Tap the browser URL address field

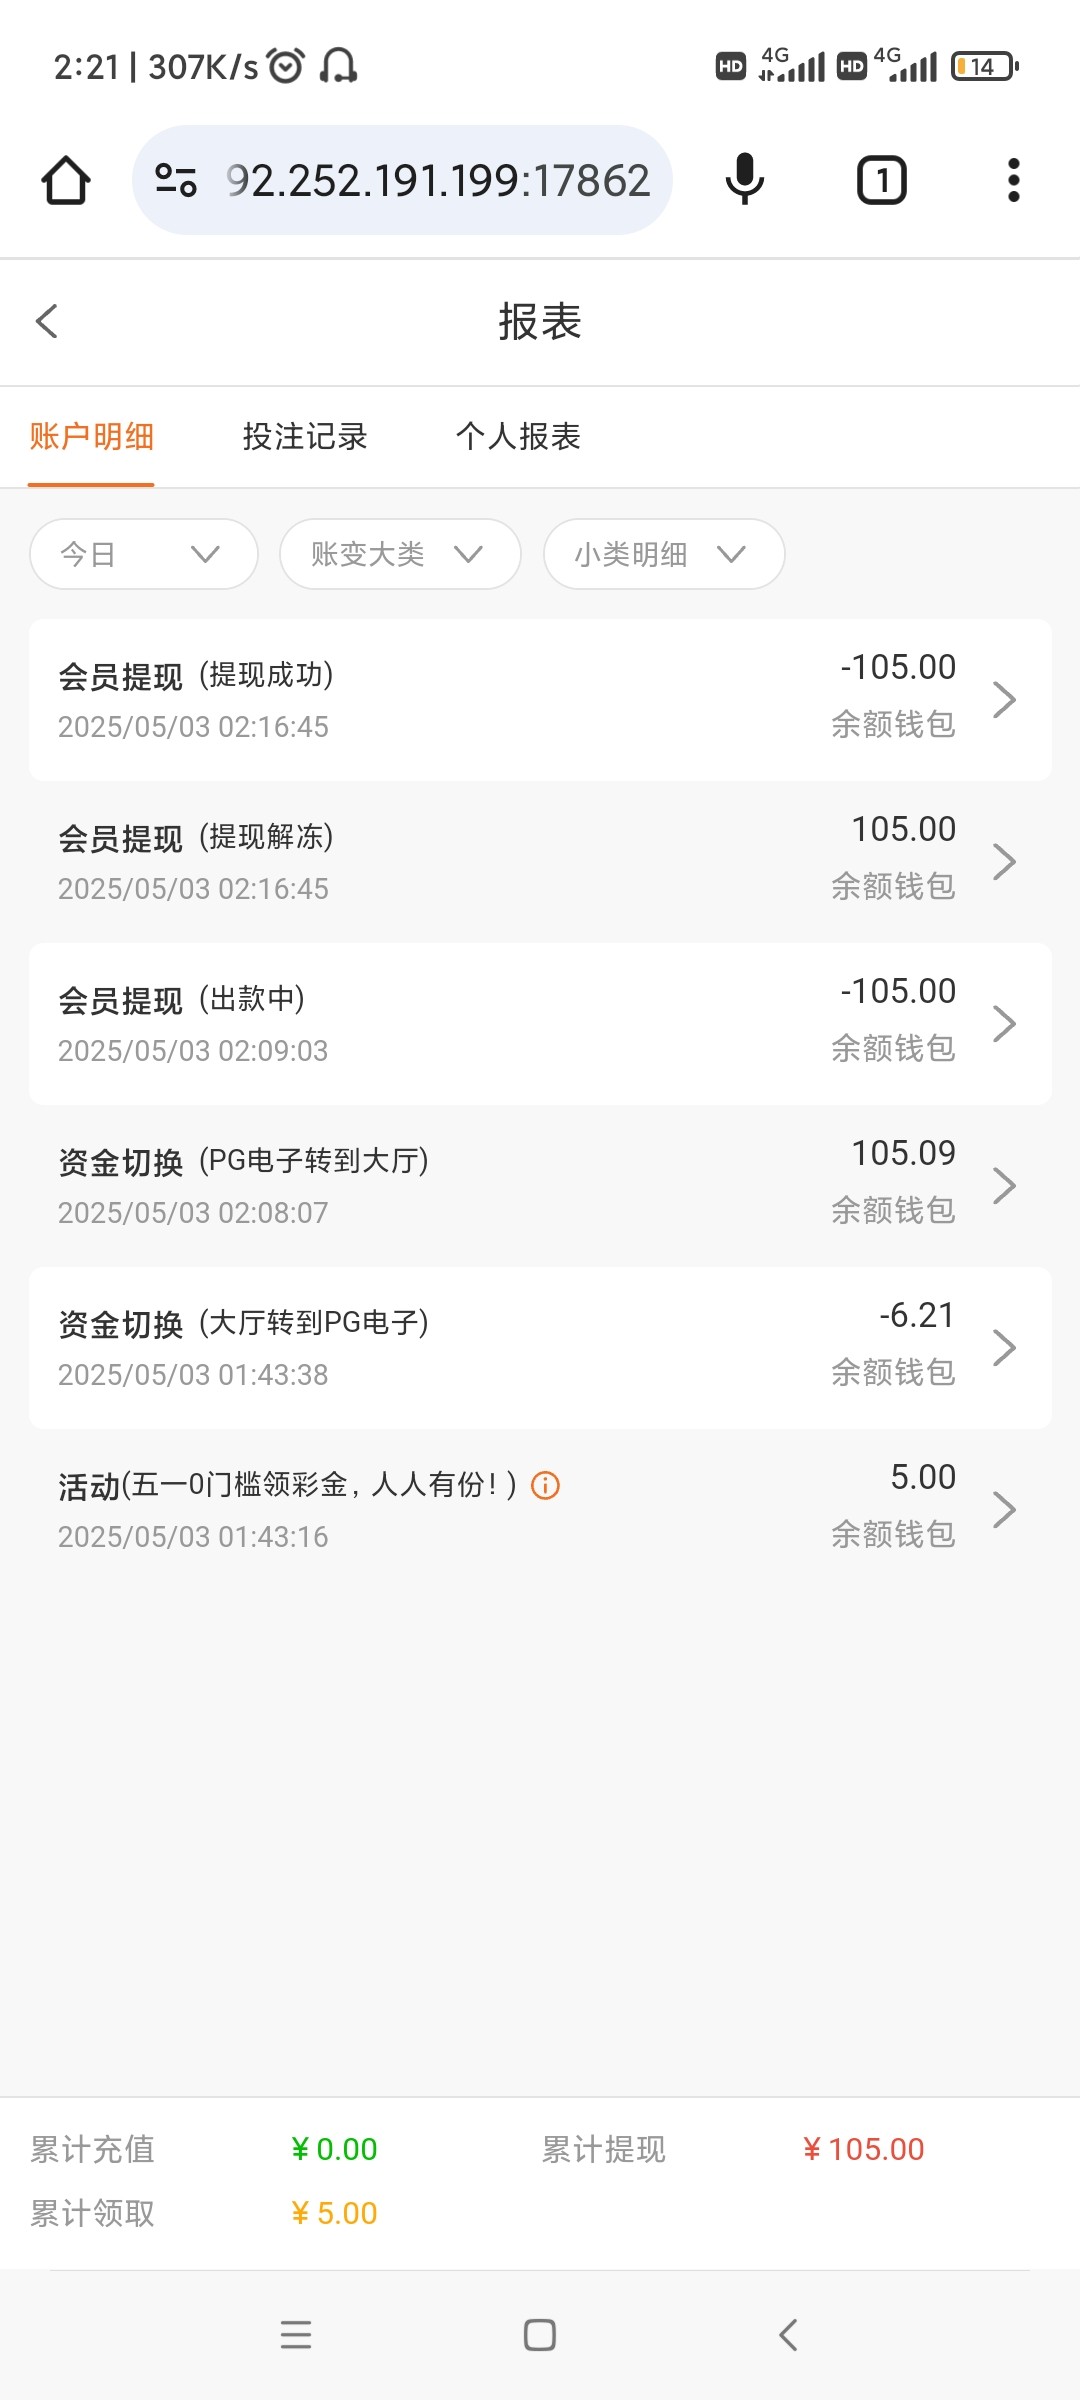pyautogui.click(x=438, y=181)
